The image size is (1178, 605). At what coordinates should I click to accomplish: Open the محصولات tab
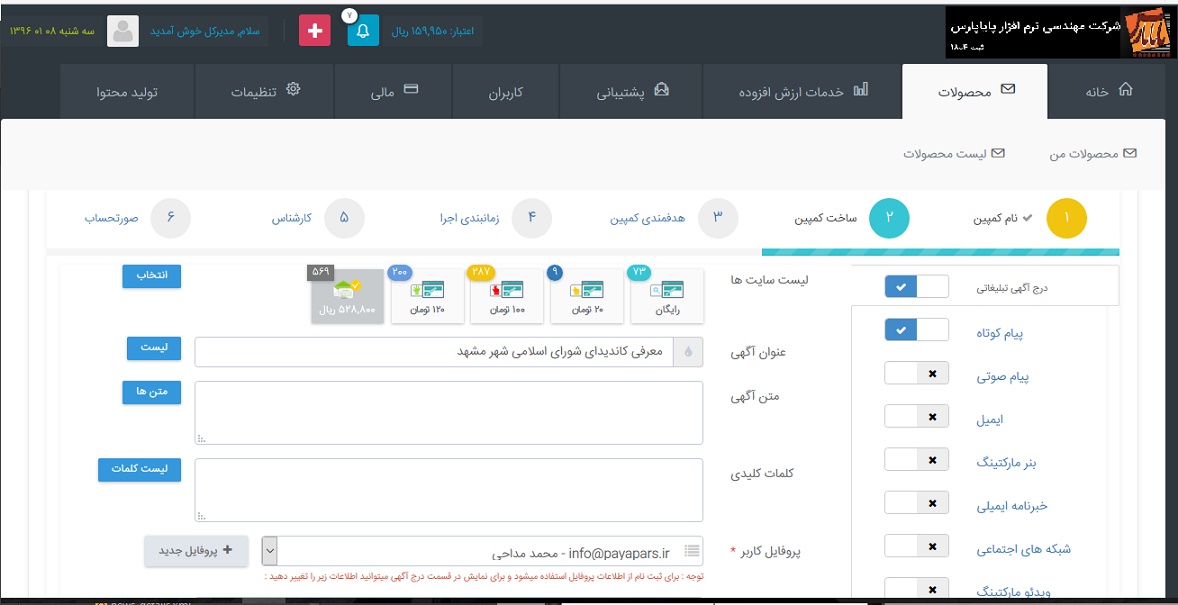point(975,91)
